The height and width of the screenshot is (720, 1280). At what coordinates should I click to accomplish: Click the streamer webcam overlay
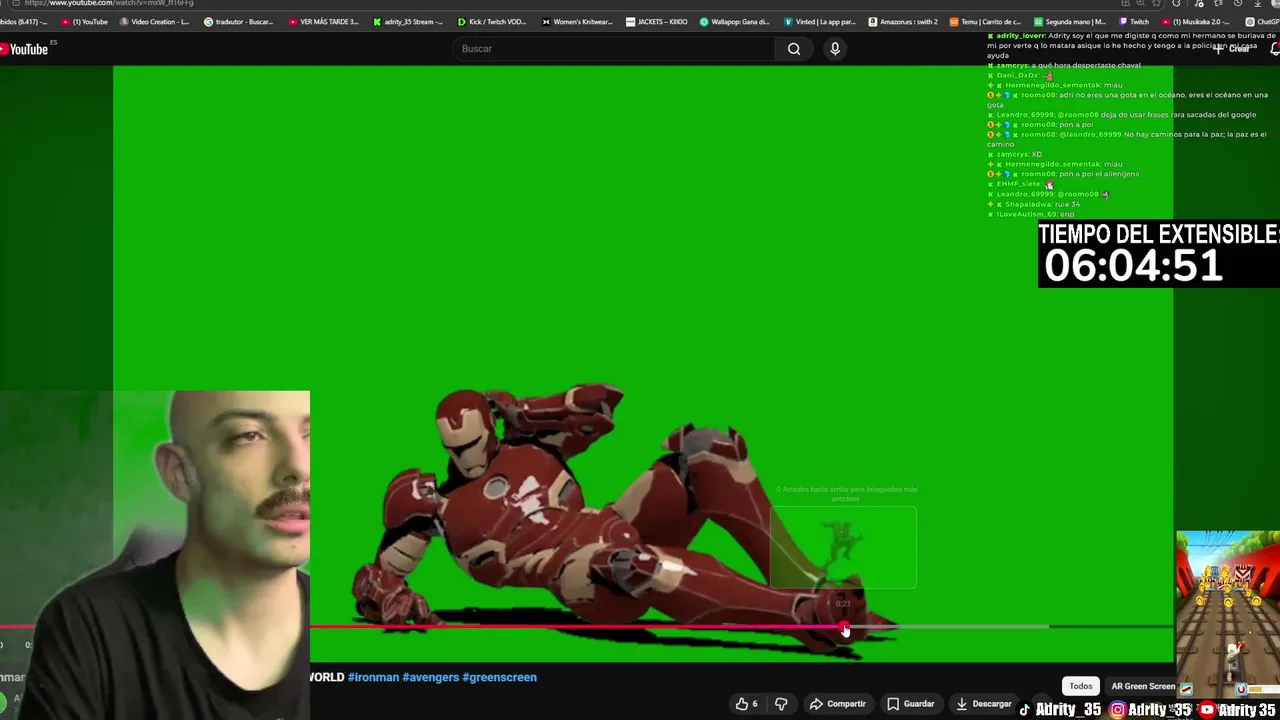point(155,555)
